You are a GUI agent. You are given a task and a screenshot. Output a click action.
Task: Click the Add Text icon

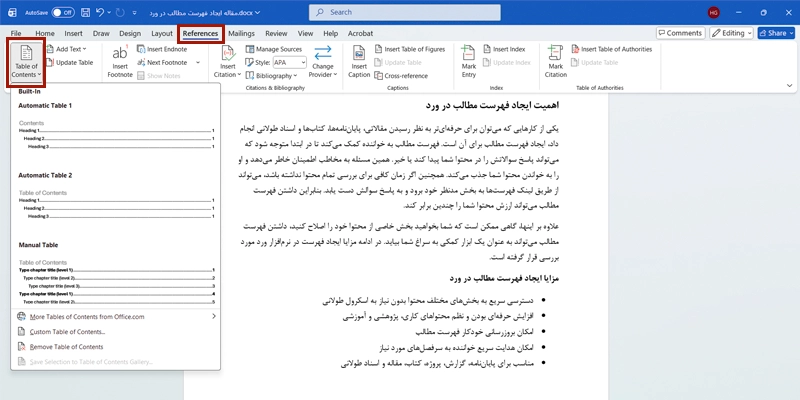click(x=50, y=49)
